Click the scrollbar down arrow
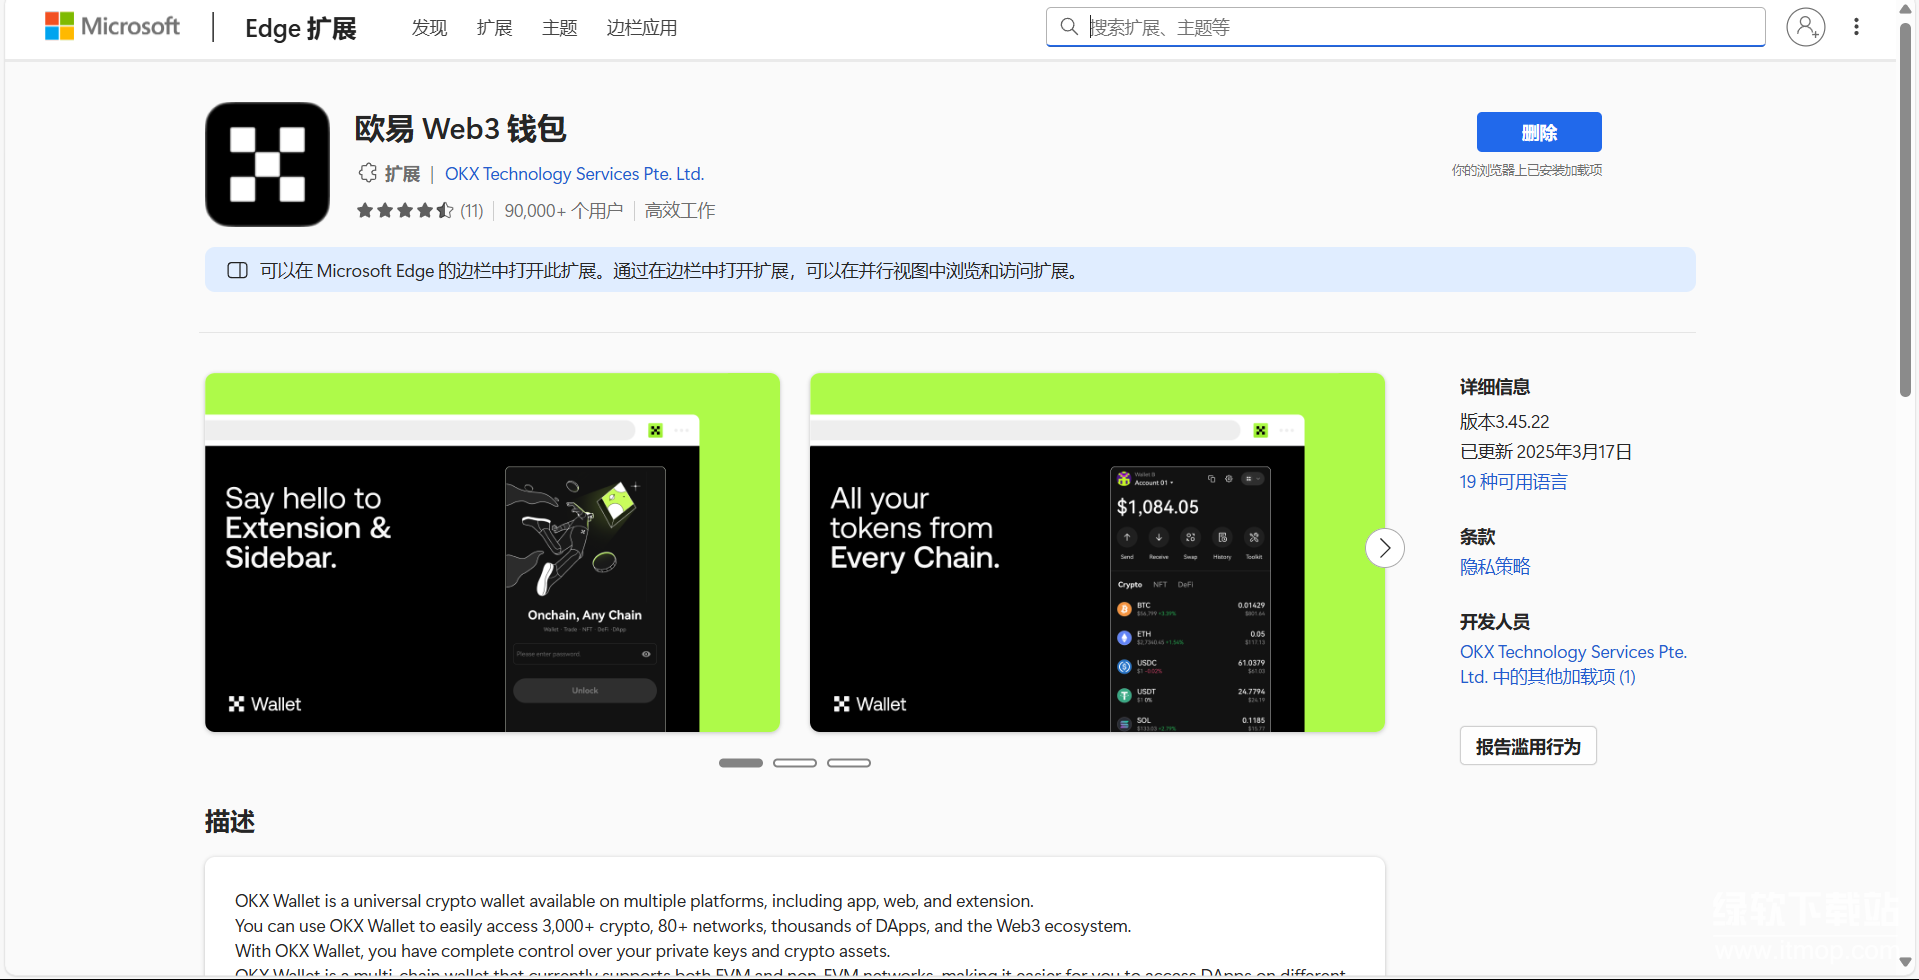Image resolution: width=1919 pixels, height=980 pixels. [x=1906, y=962]
